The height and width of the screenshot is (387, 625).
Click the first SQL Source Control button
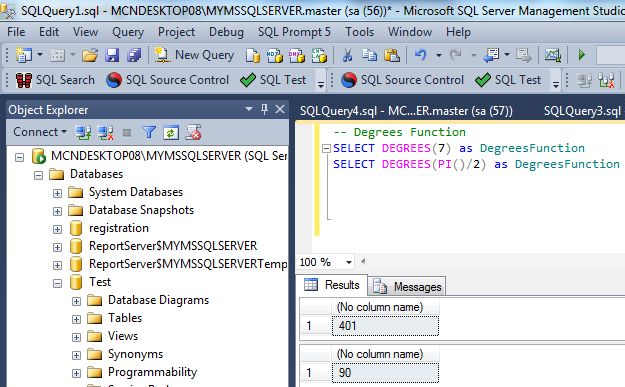[x=167, y=80]
